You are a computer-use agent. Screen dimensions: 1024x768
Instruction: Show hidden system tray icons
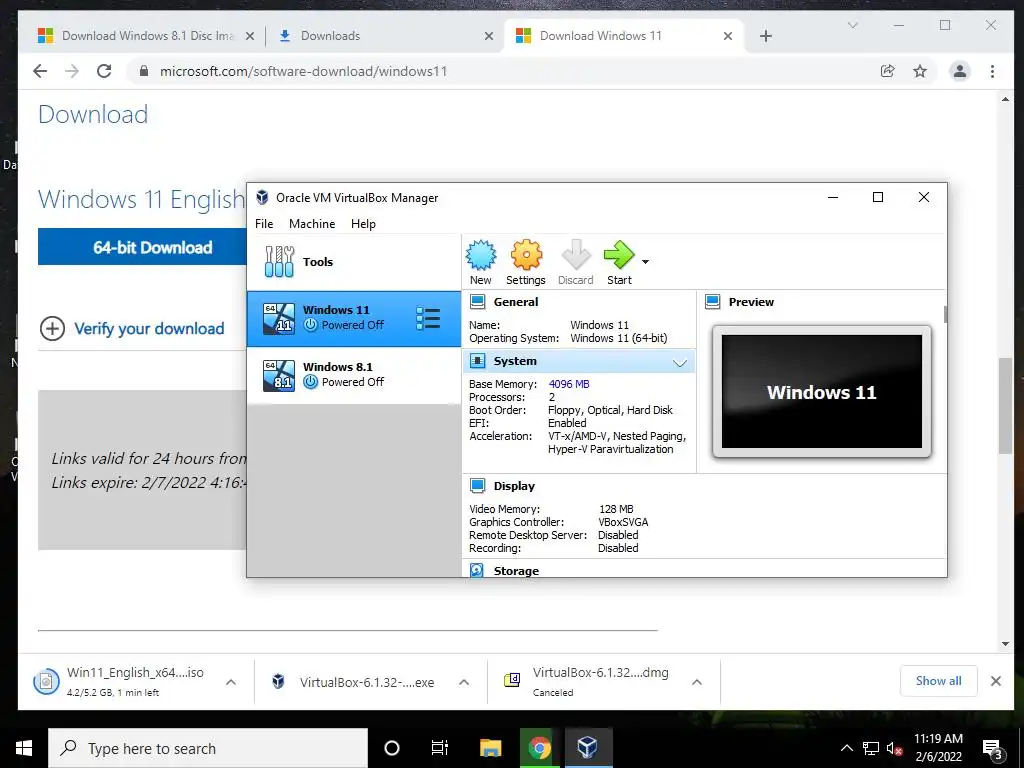click(x=846, y=748)
